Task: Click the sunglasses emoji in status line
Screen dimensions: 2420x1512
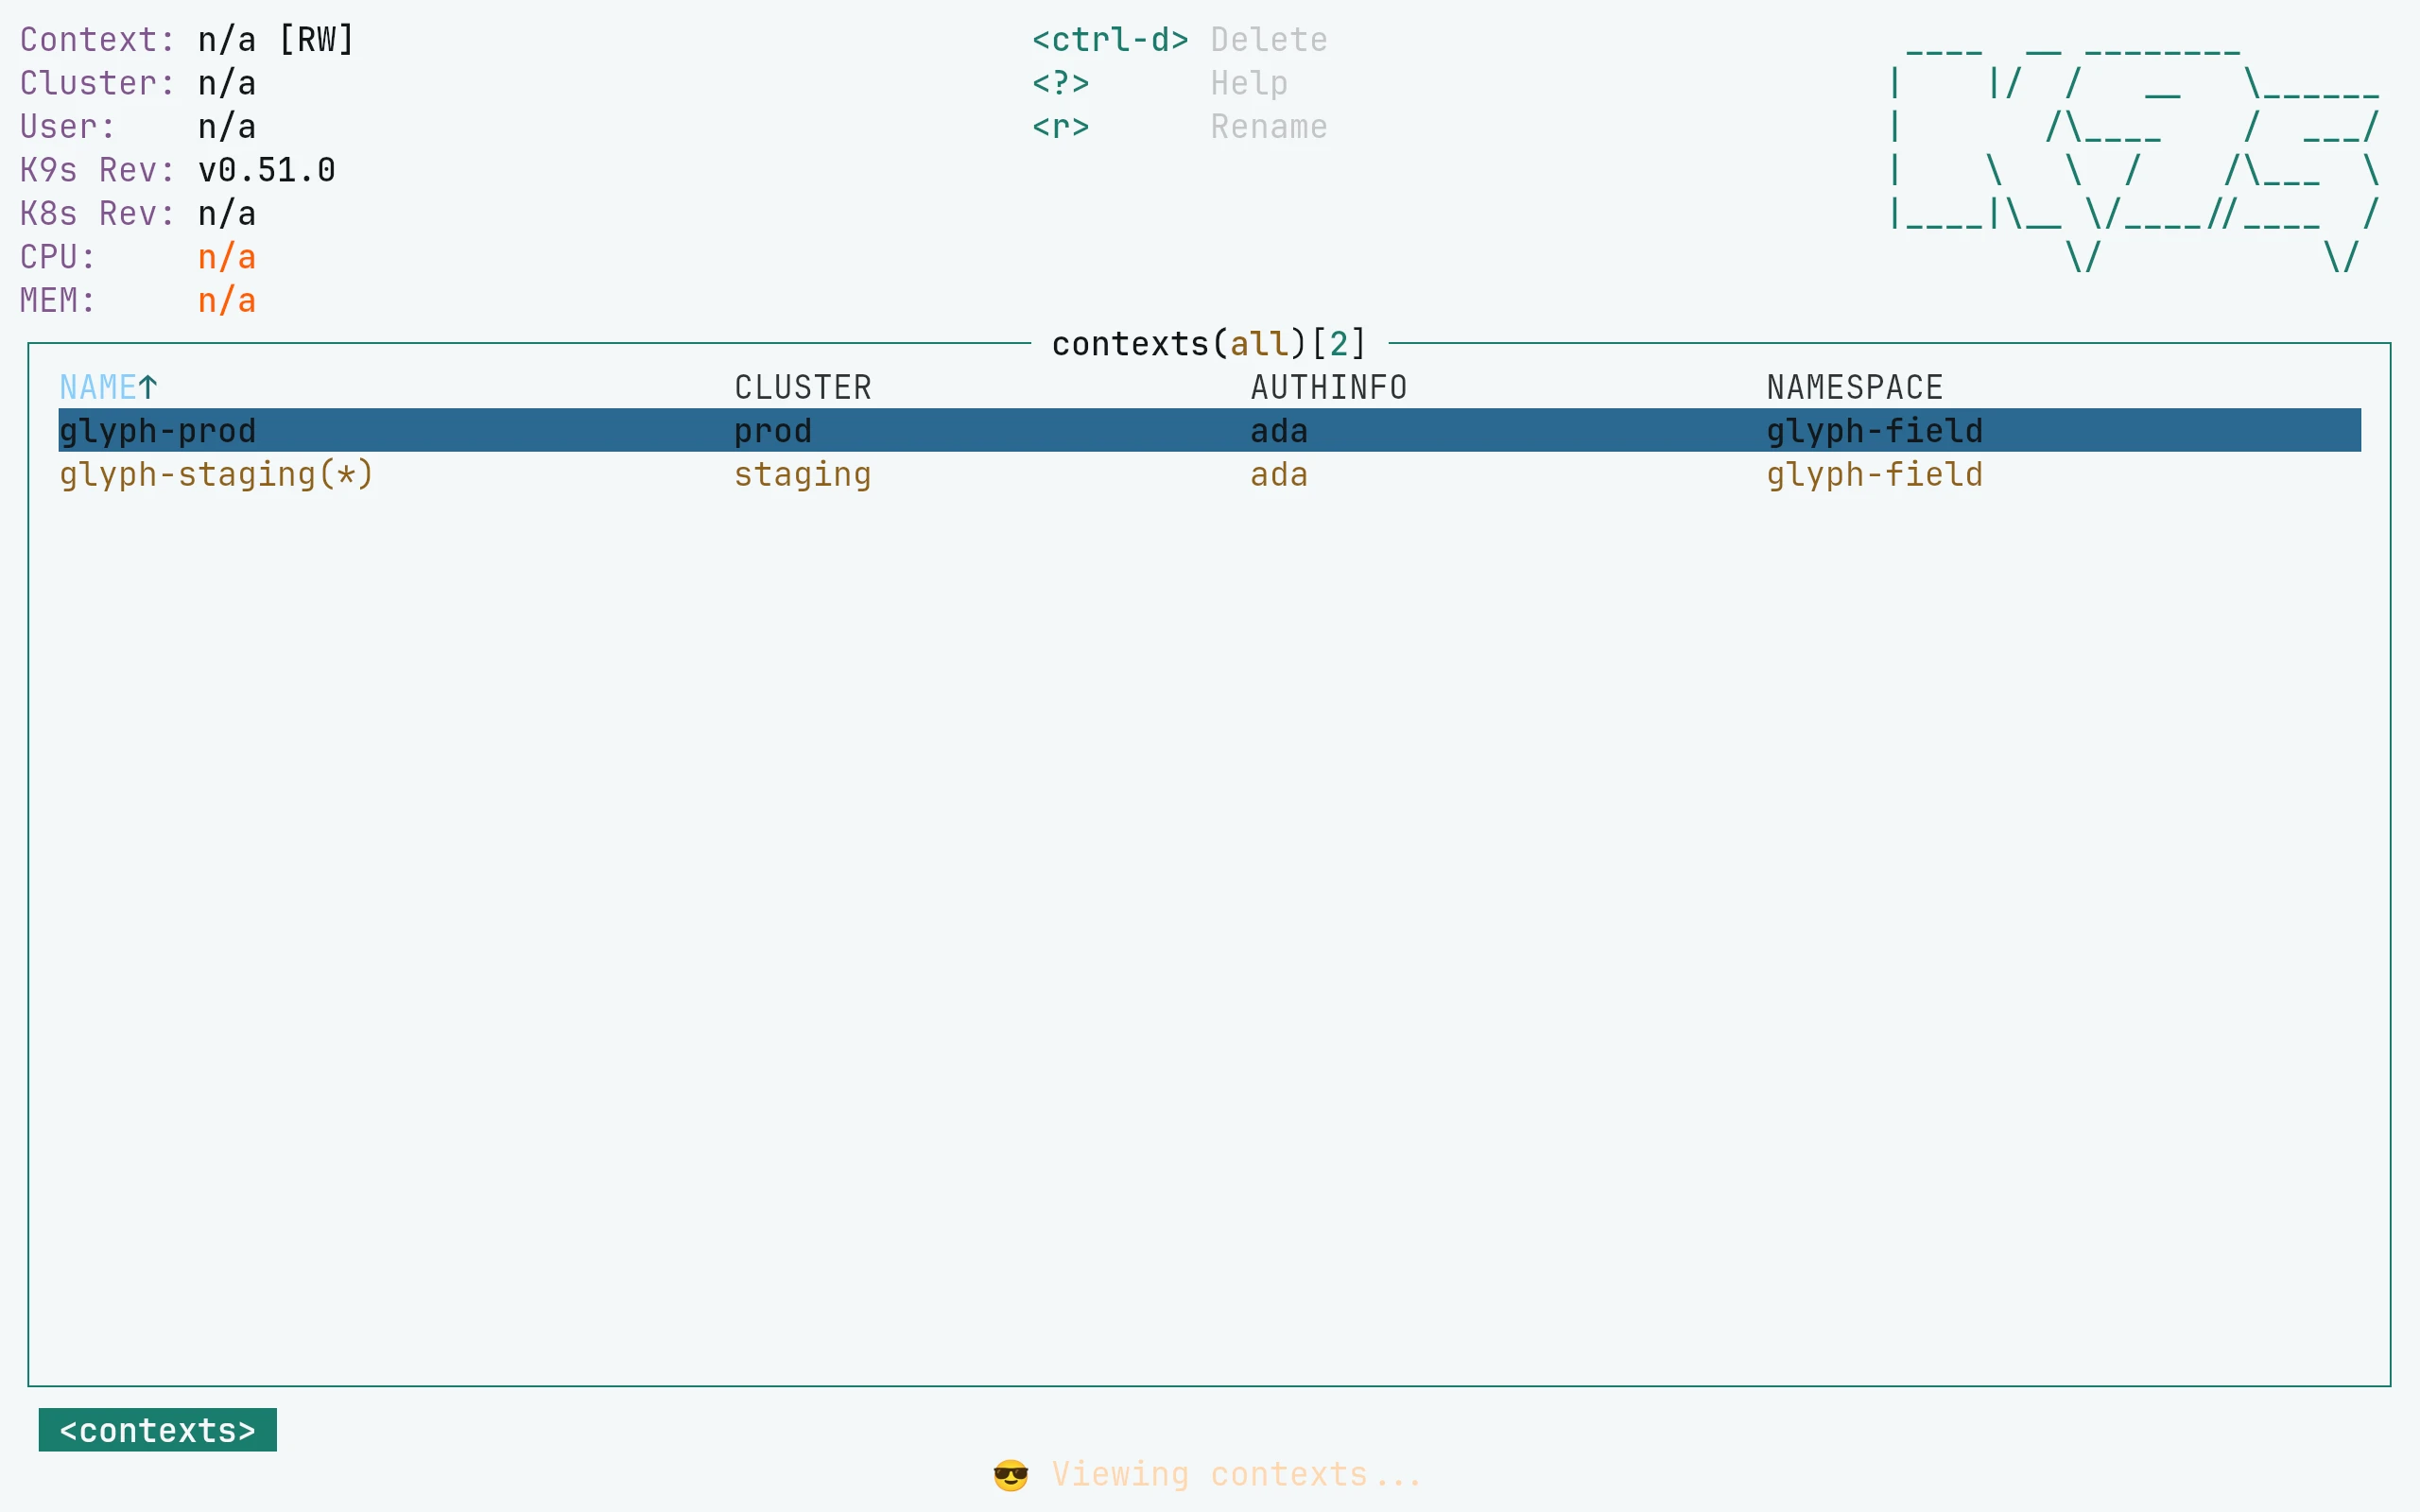Action: pos(1011,1475)
